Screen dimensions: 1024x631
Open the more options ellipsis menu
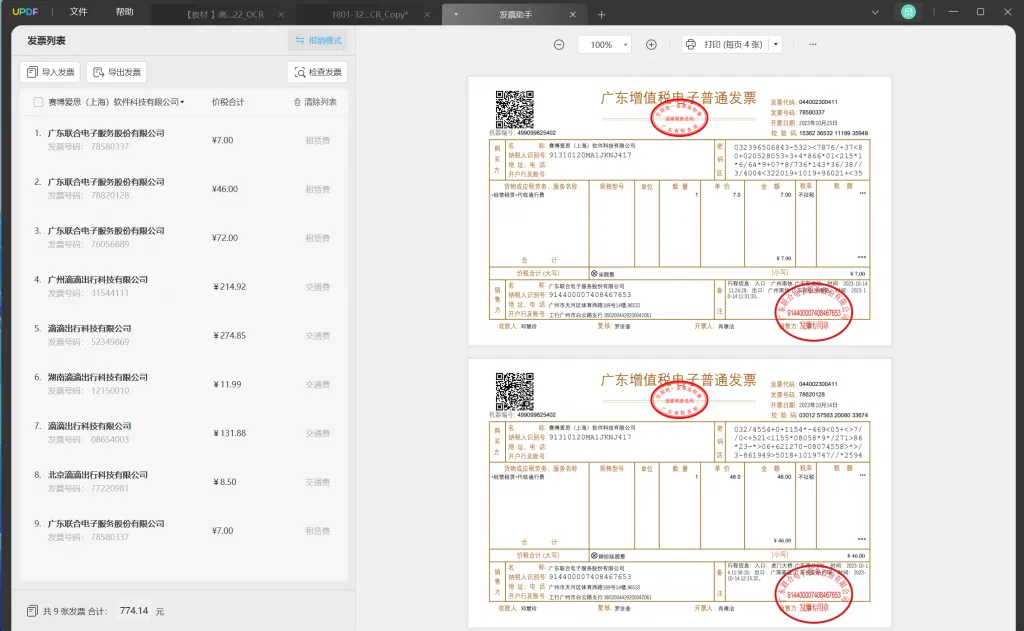[x=812, y=44]
